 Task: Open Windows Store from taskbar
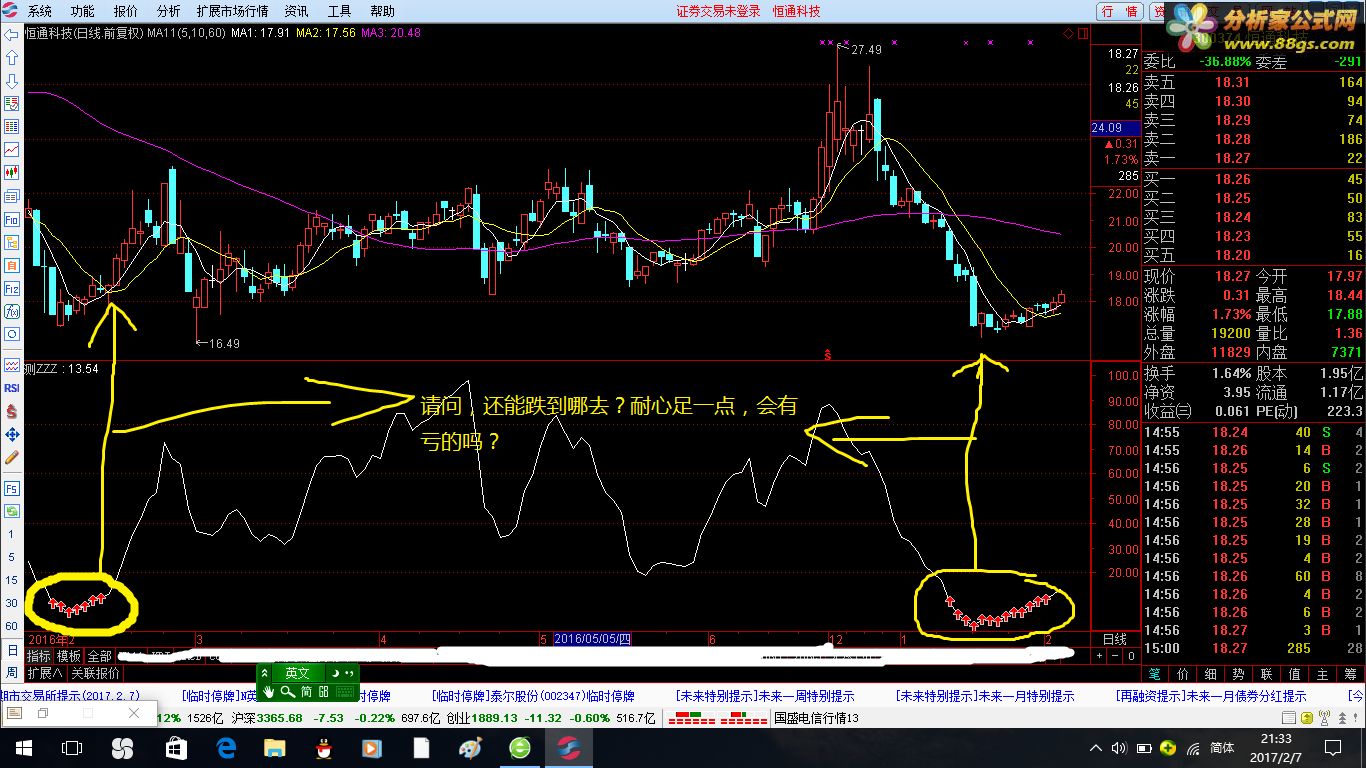[176, 748]
